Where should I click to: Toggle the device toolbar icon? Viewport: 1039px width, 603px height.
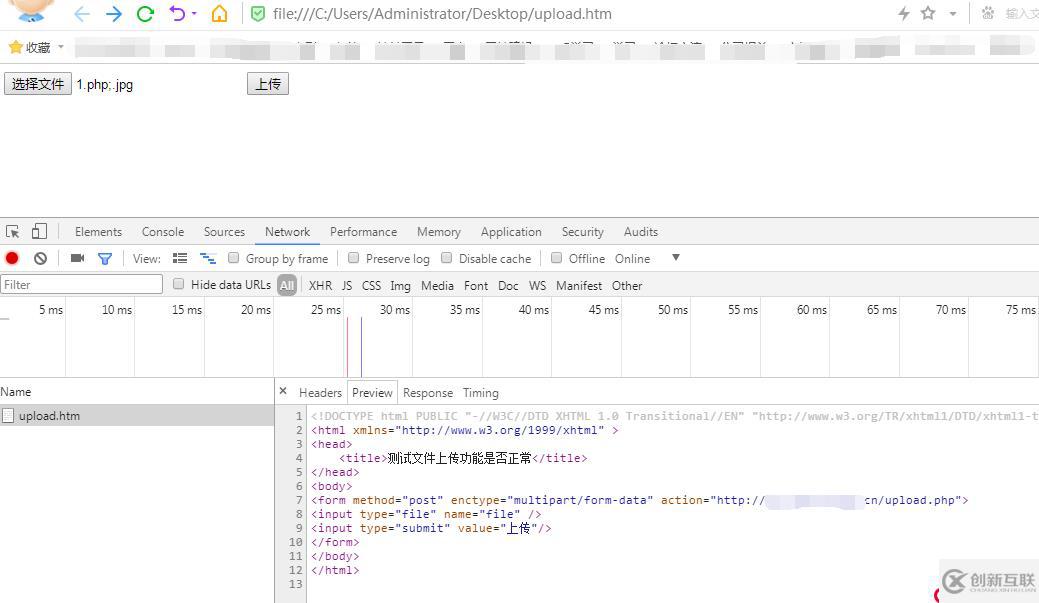pos(39,231)
